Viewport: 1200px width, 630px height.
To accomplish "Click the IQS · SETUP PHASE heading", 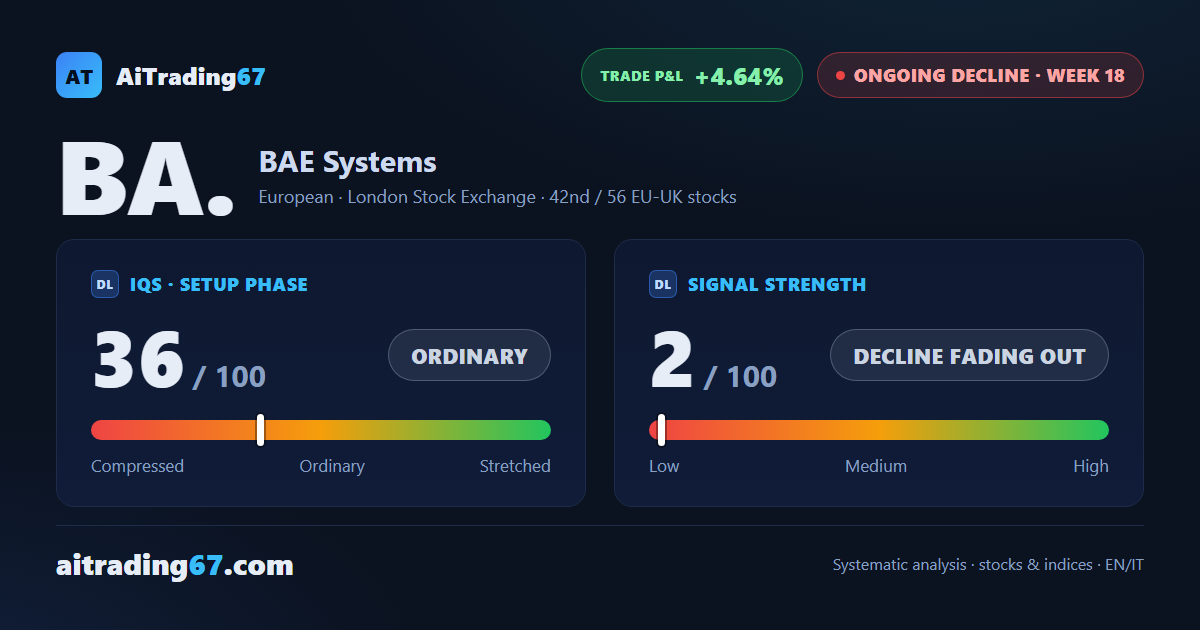I will 219,284.
